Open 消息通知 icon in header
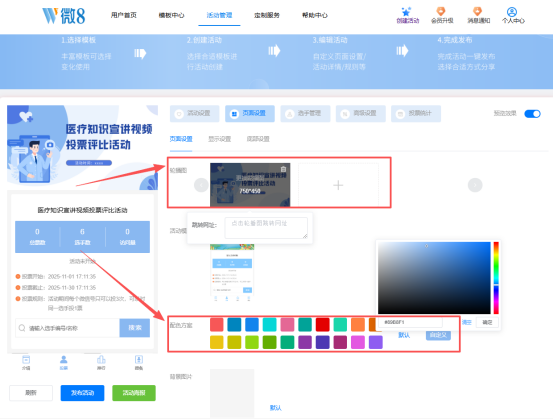The width and height of the screenshot is (554, 419). (478, 12)
